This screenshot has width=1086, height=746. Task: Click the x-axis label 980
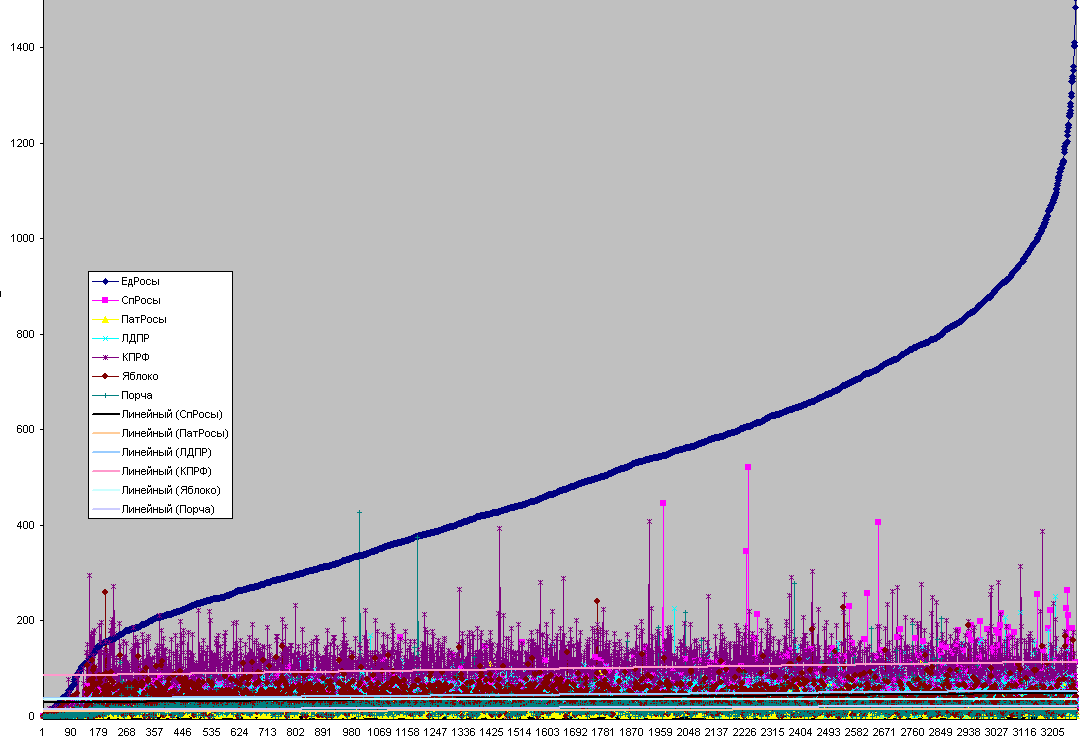pos(351,732)
